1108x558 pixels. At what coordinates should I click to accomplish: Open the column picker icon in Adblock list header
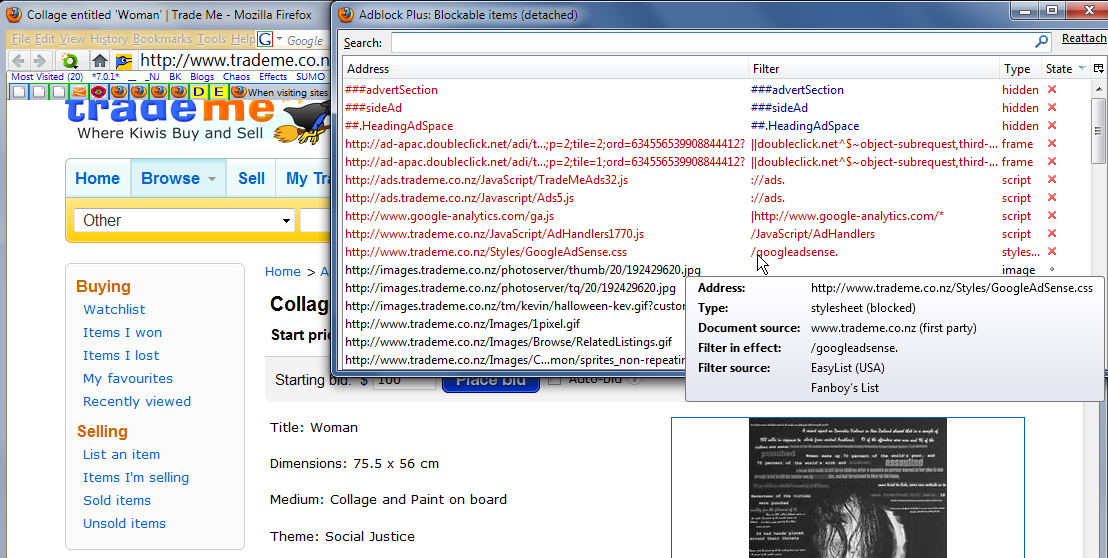[x=1098, y=69]
